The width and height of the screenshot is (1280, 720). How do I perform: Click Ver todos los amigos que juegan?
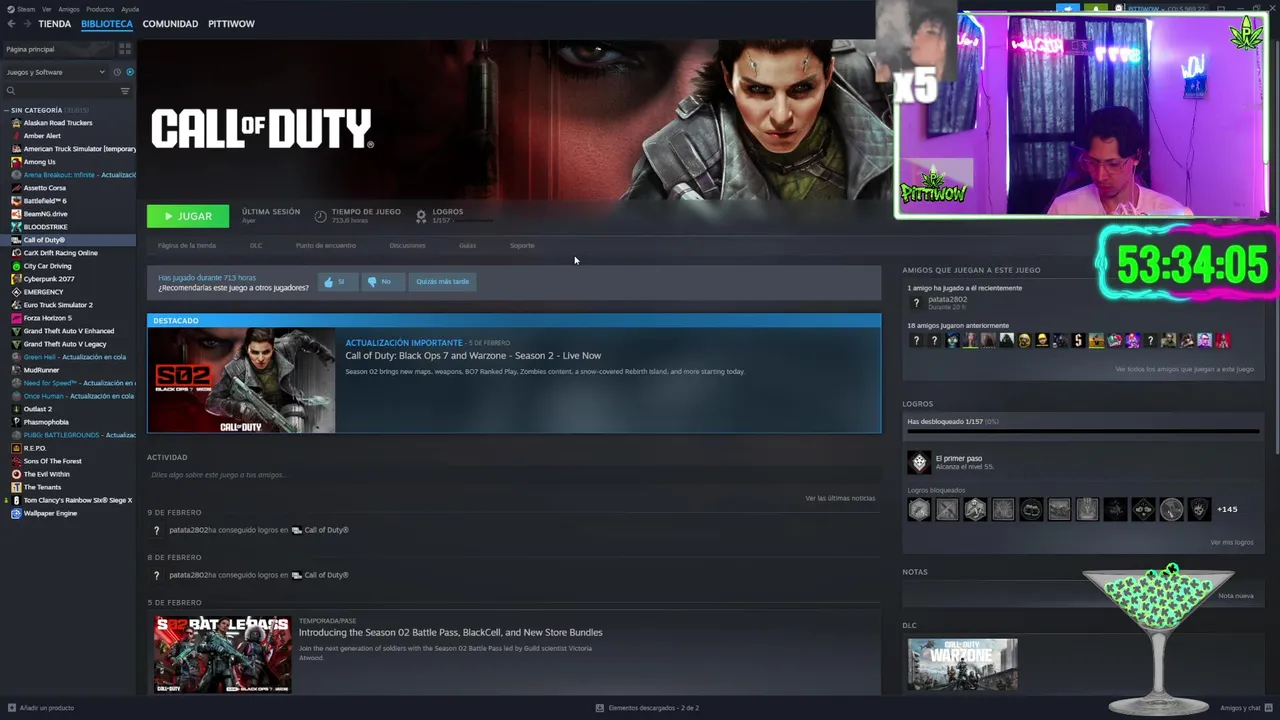[x=1184, y=369]
